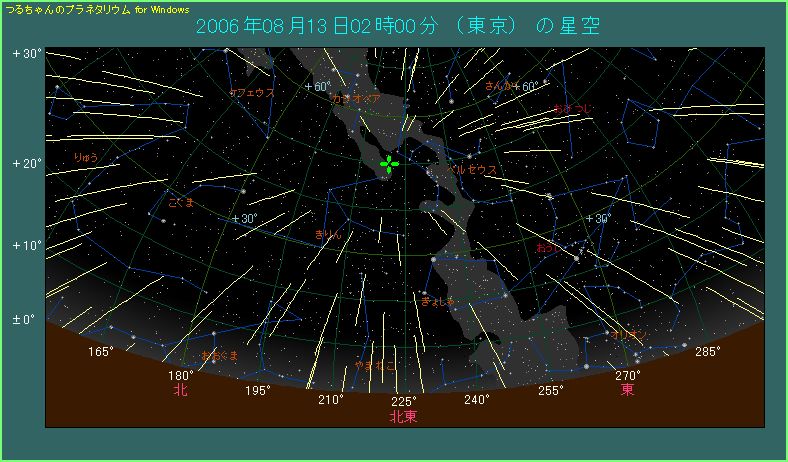This screenshot has height=462, width=788.
Task: Click the やまねこ constellation label
Action: click(x=374, y=366)
